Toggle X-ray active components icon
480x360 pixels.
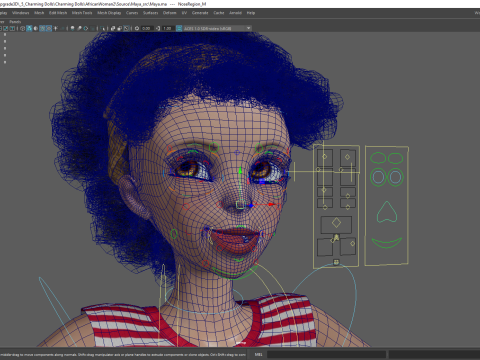click(x=120, y=28)
